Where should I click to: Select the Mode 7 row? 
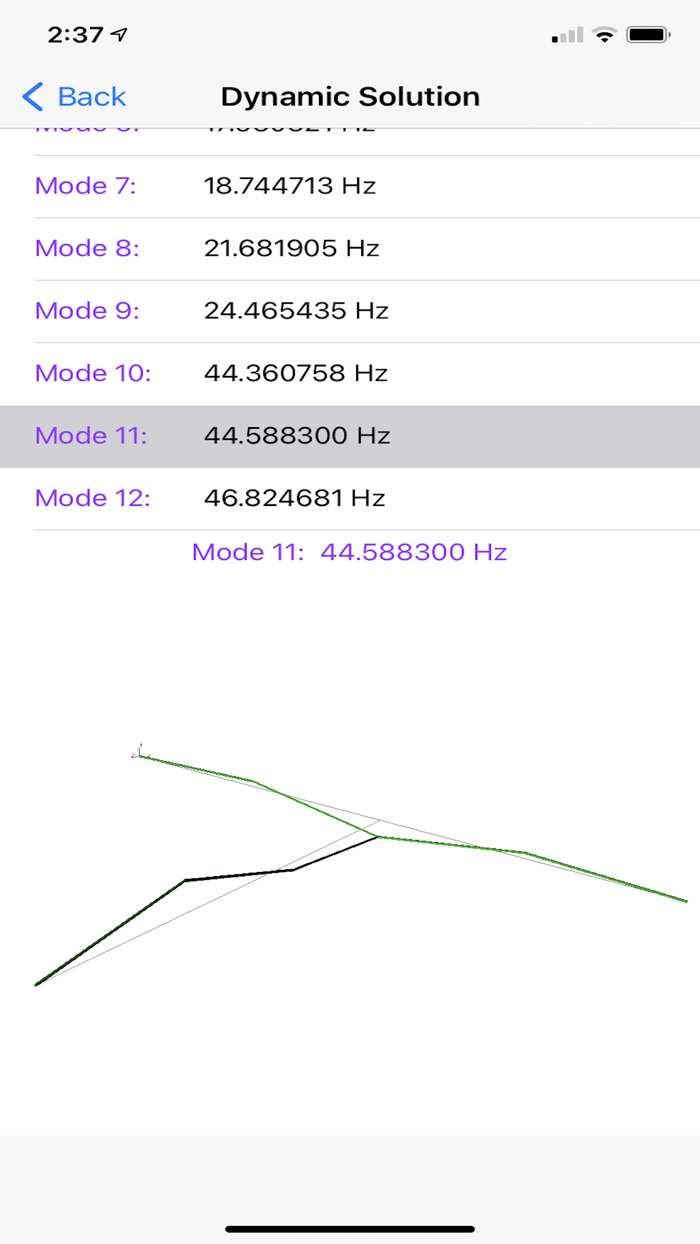click(350, 186)
